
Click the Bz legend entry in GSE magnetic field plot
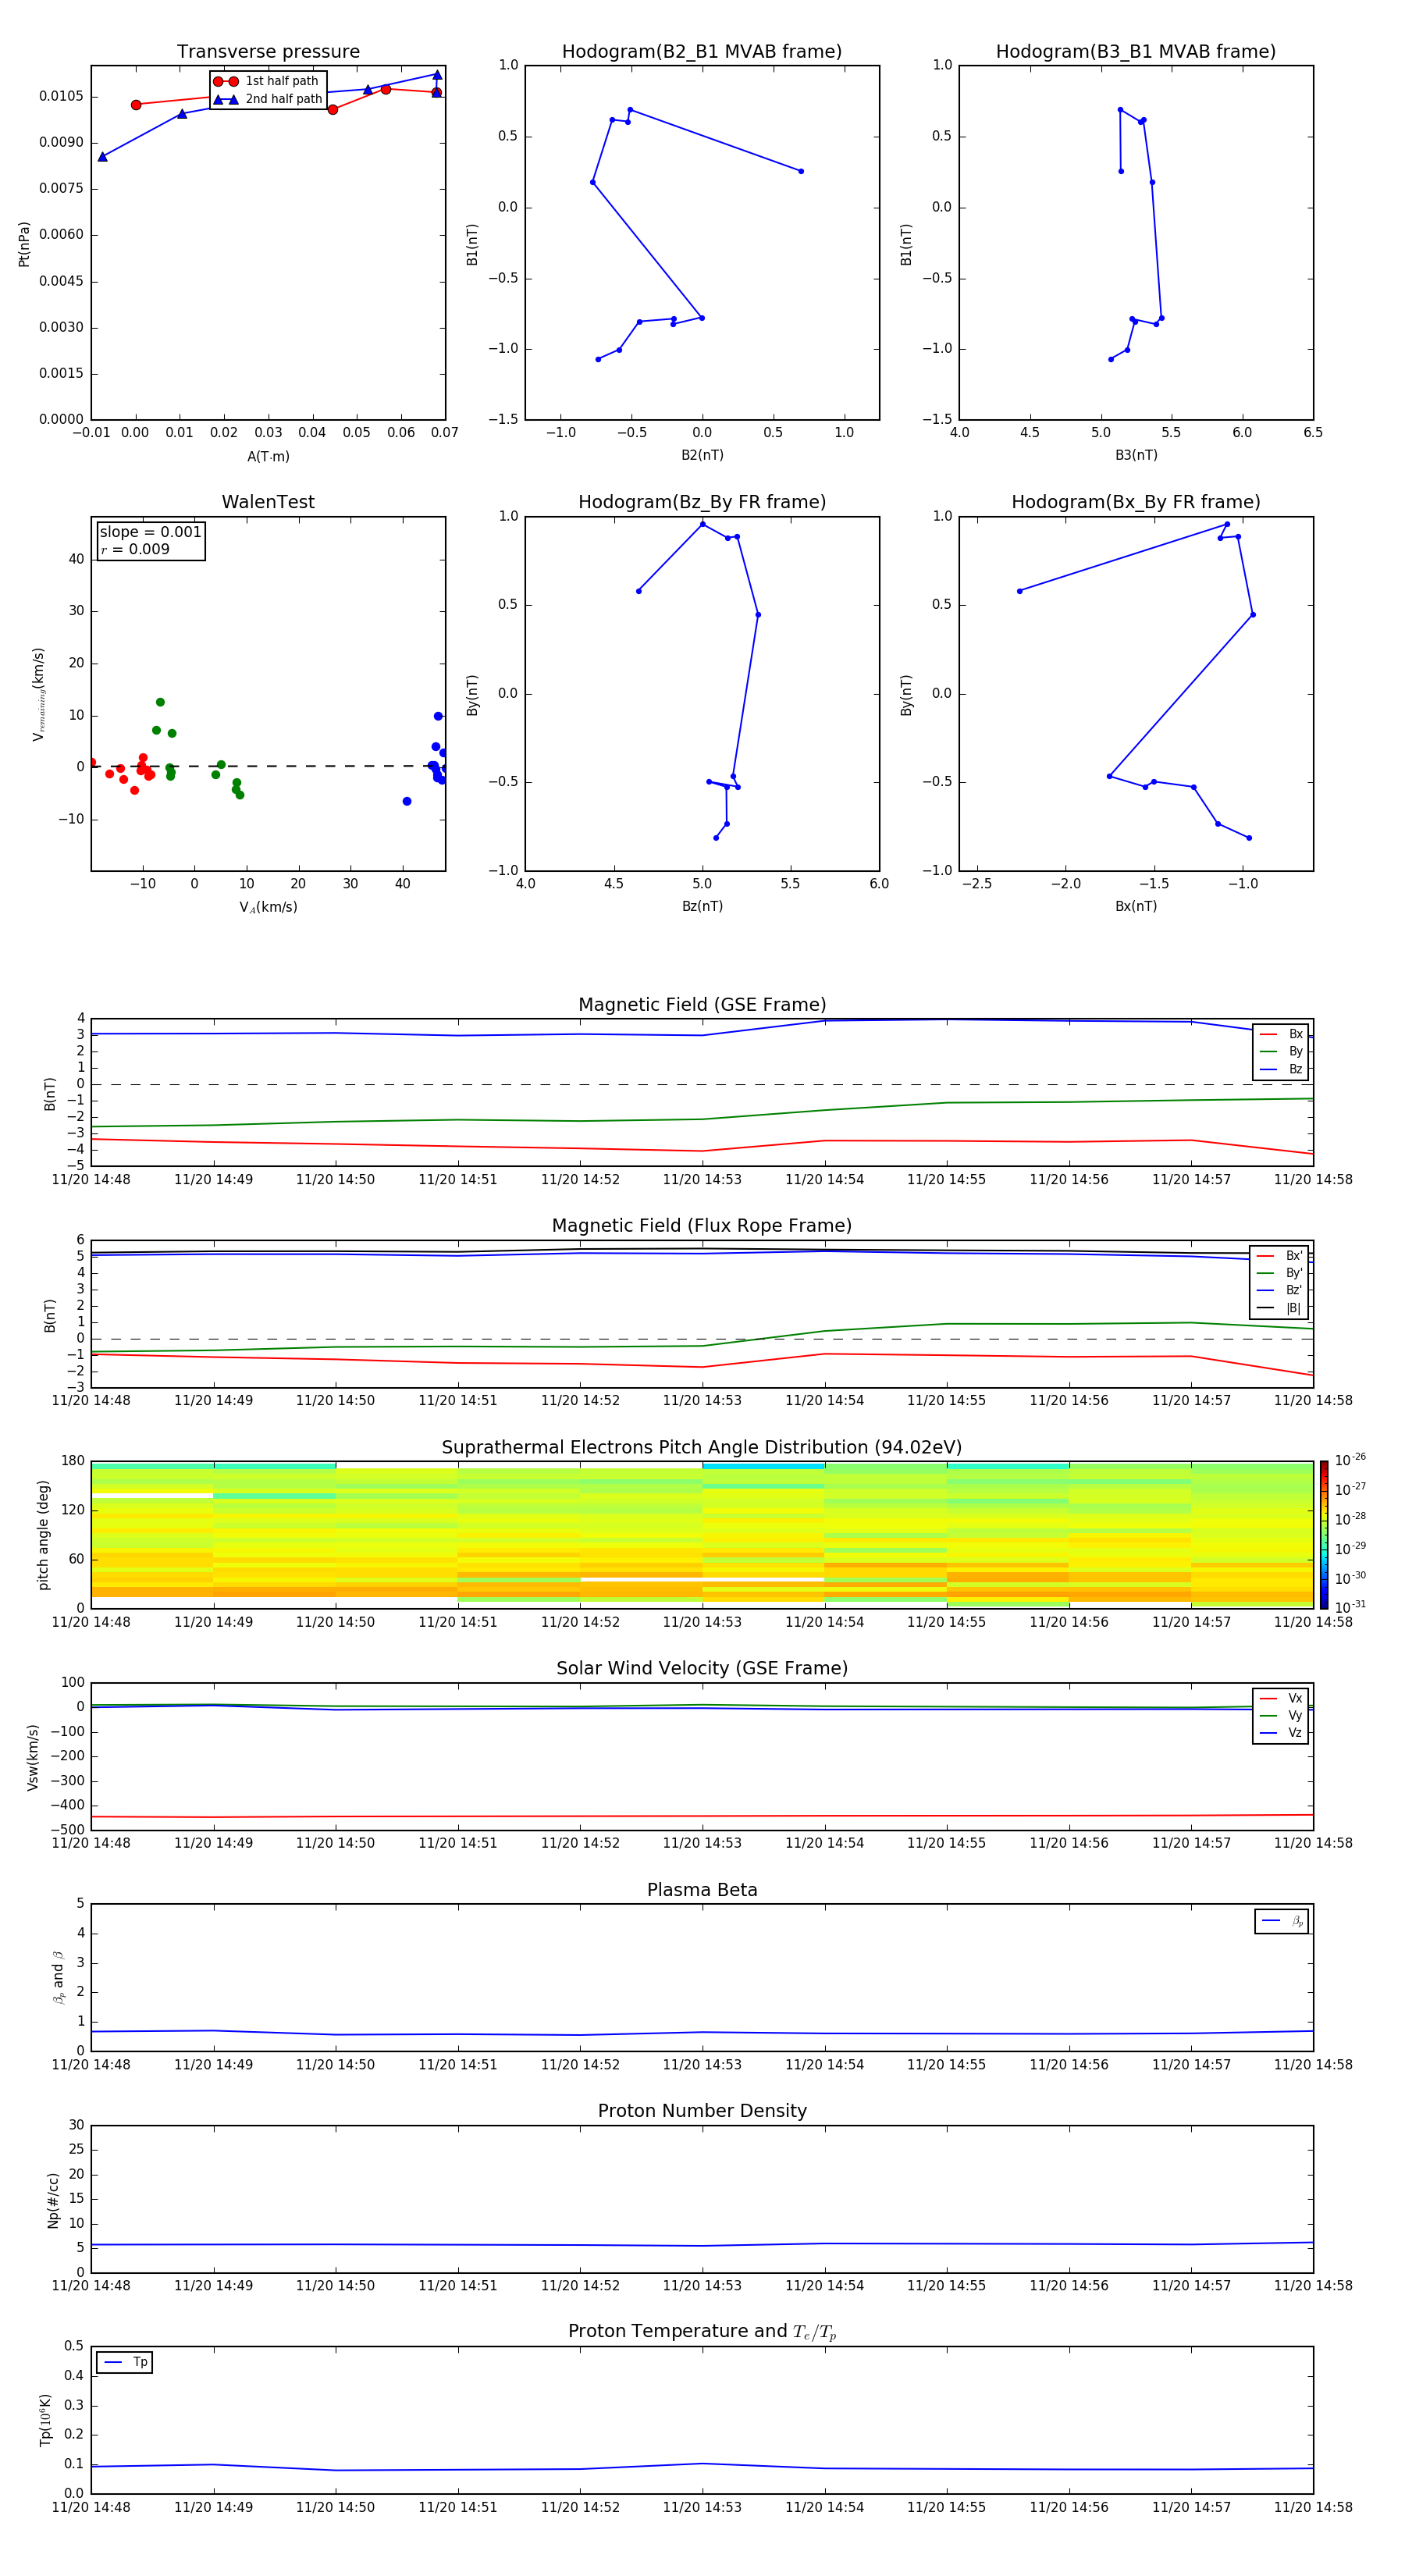tap(1281, 1069)
